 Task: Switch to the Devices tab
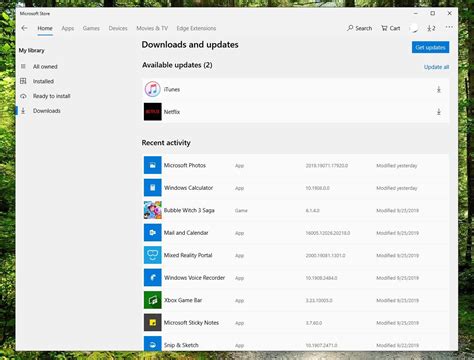(118, 28)
